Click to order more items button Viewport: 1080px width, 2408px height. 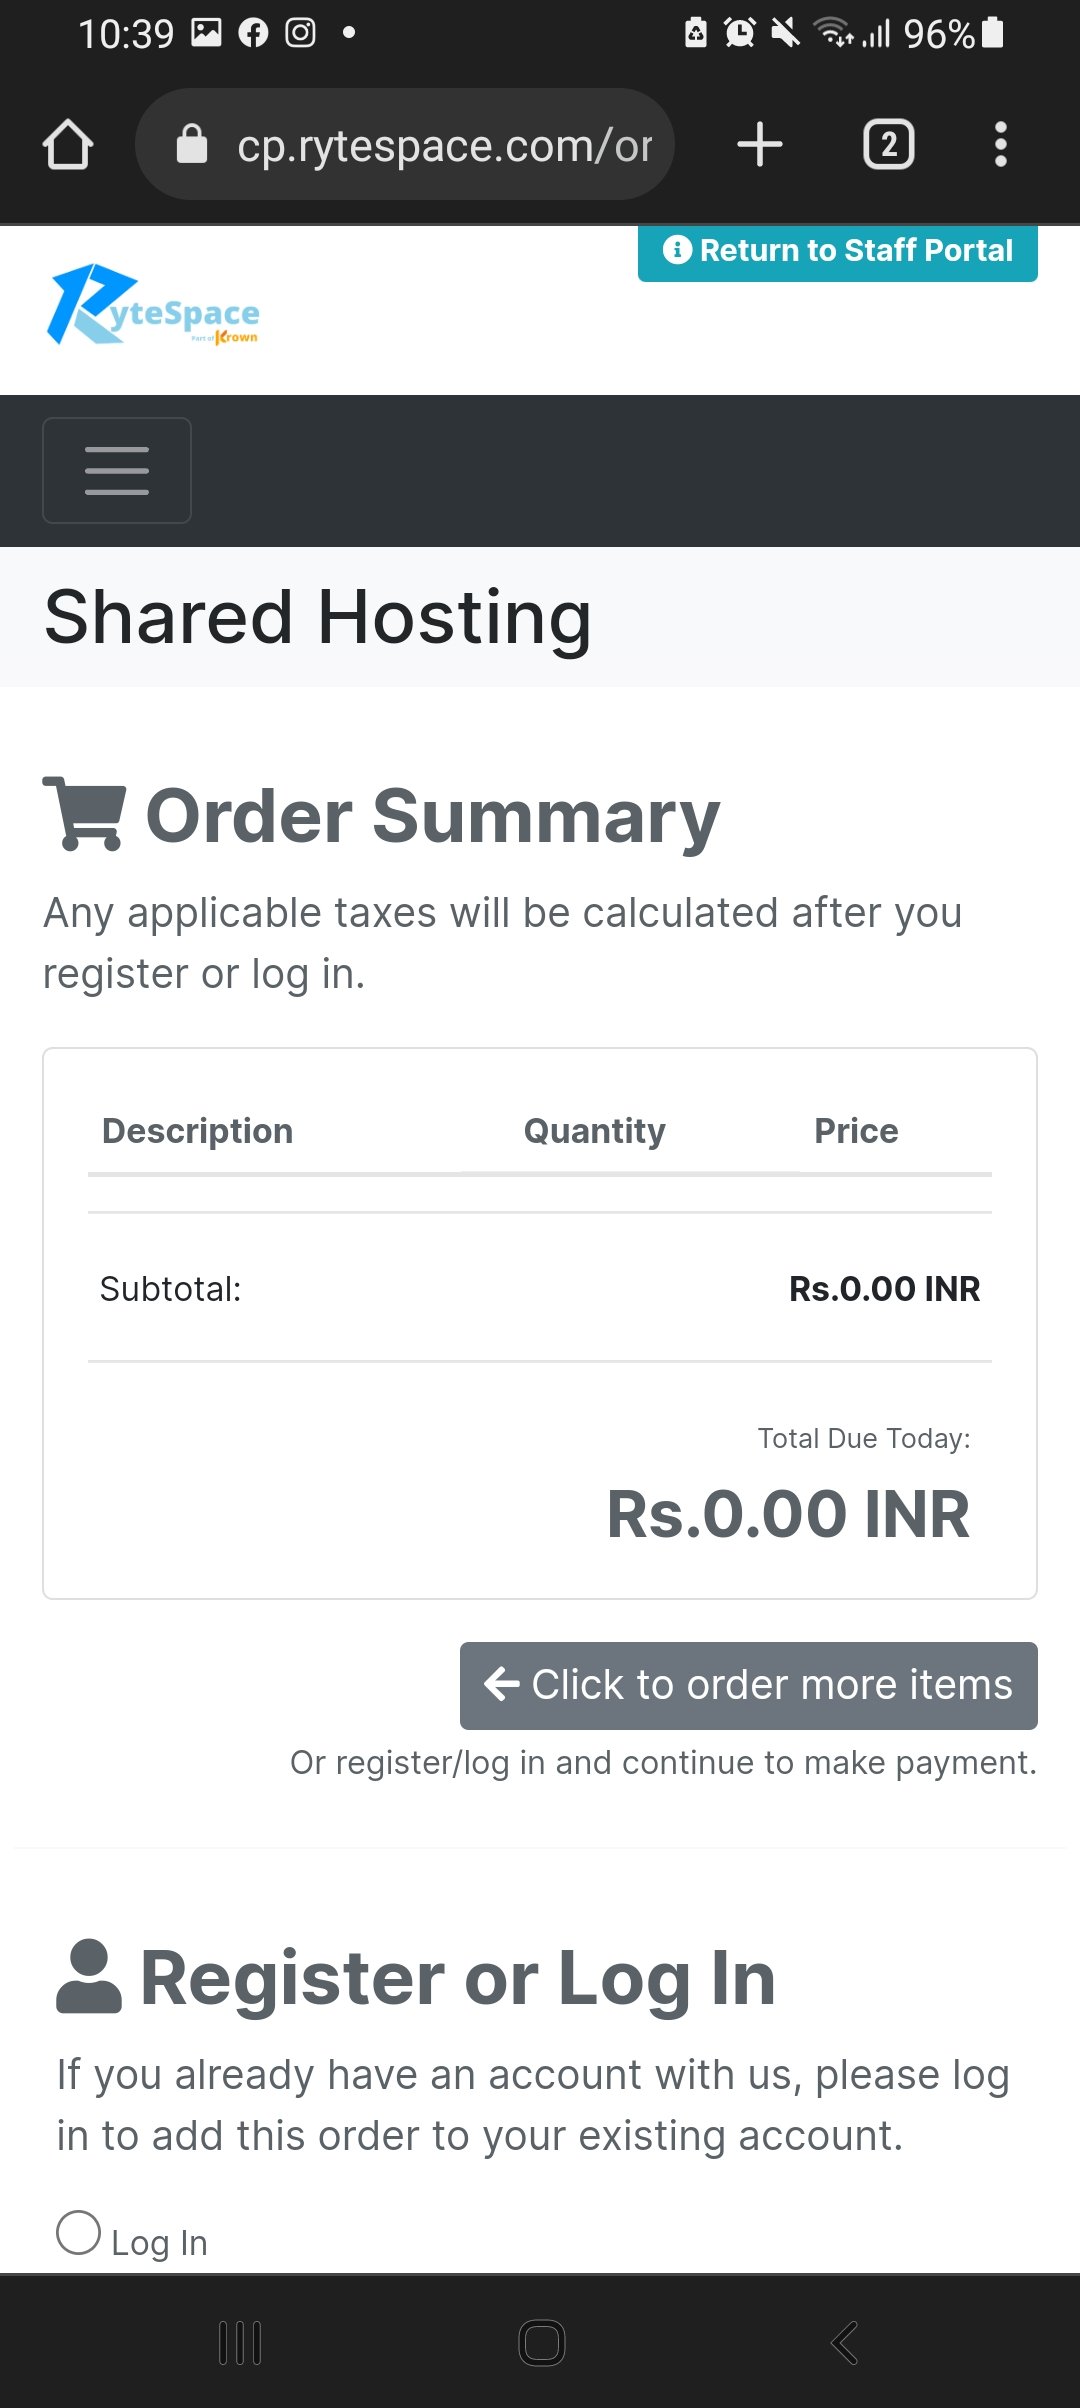pyautogui.click(x=748, y=1685)
